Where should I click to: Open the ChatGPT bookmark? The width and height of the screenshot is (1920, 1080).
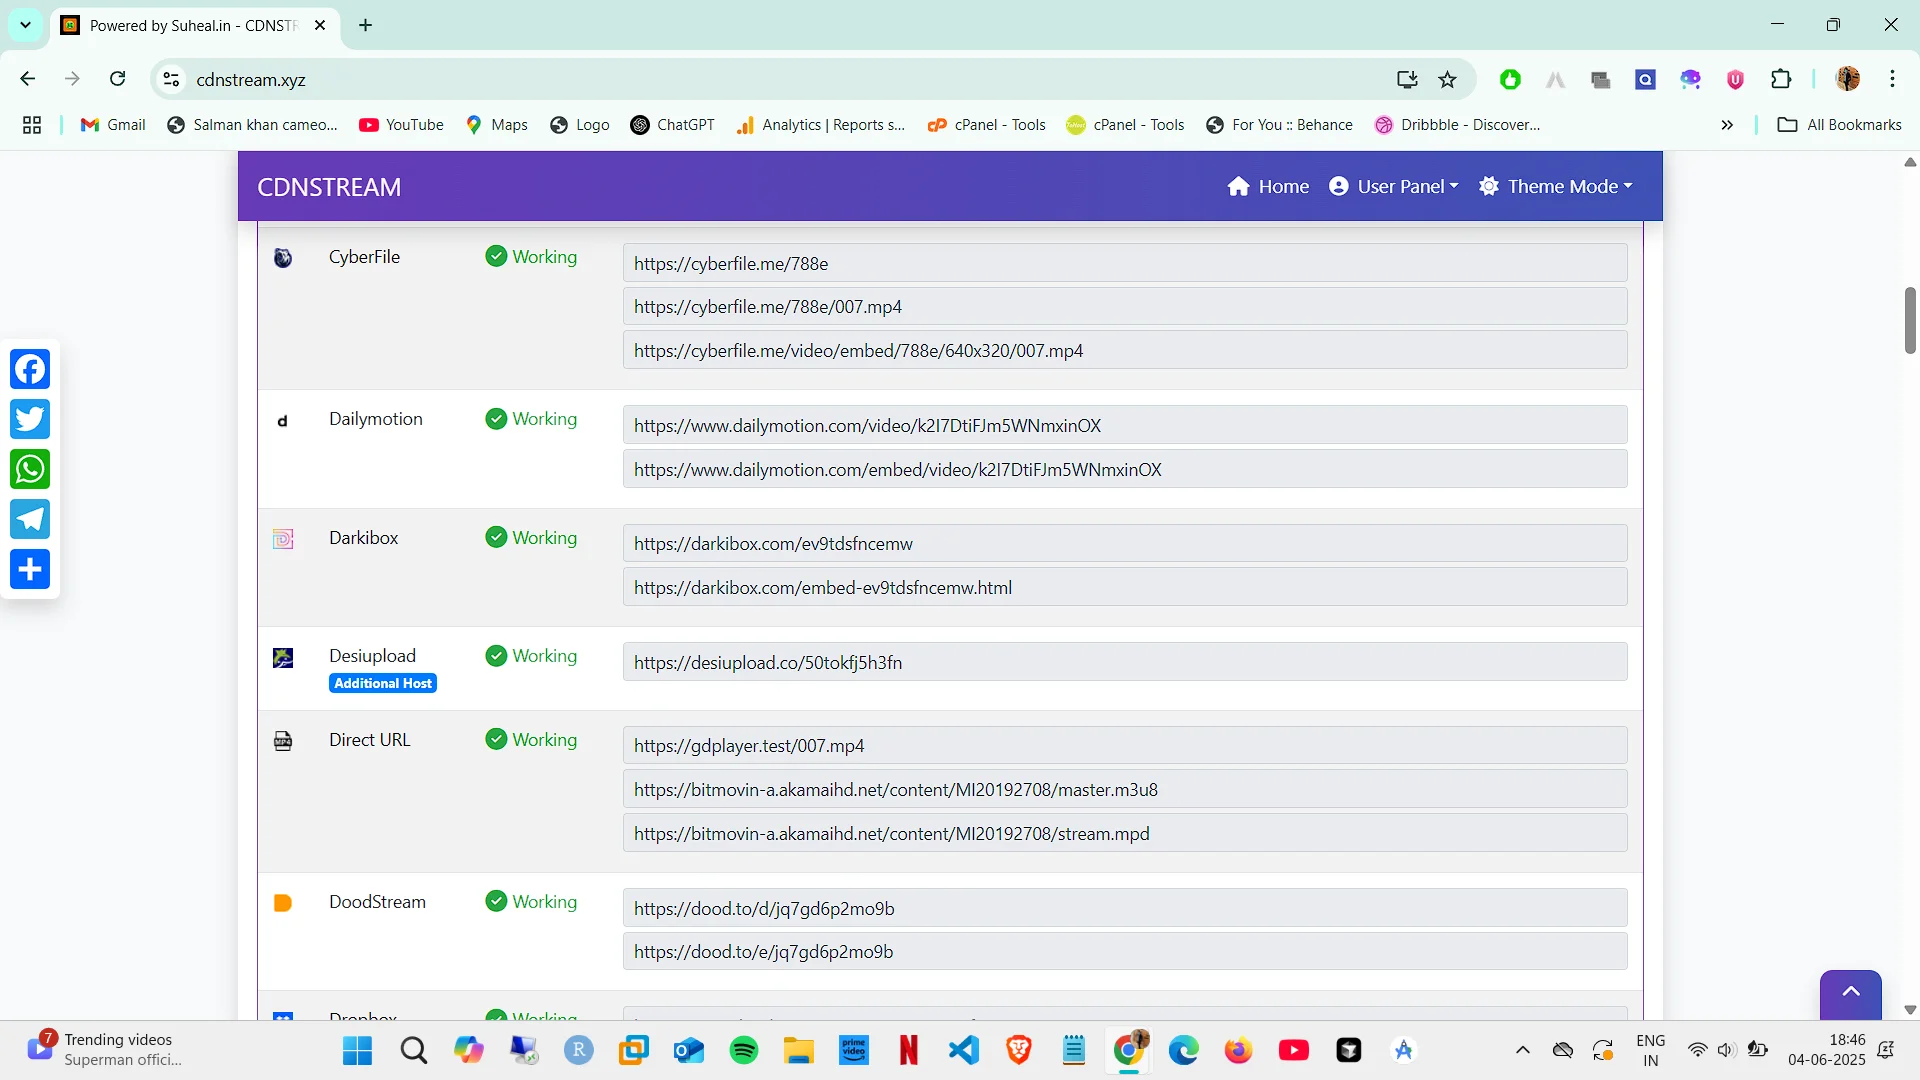673,125
